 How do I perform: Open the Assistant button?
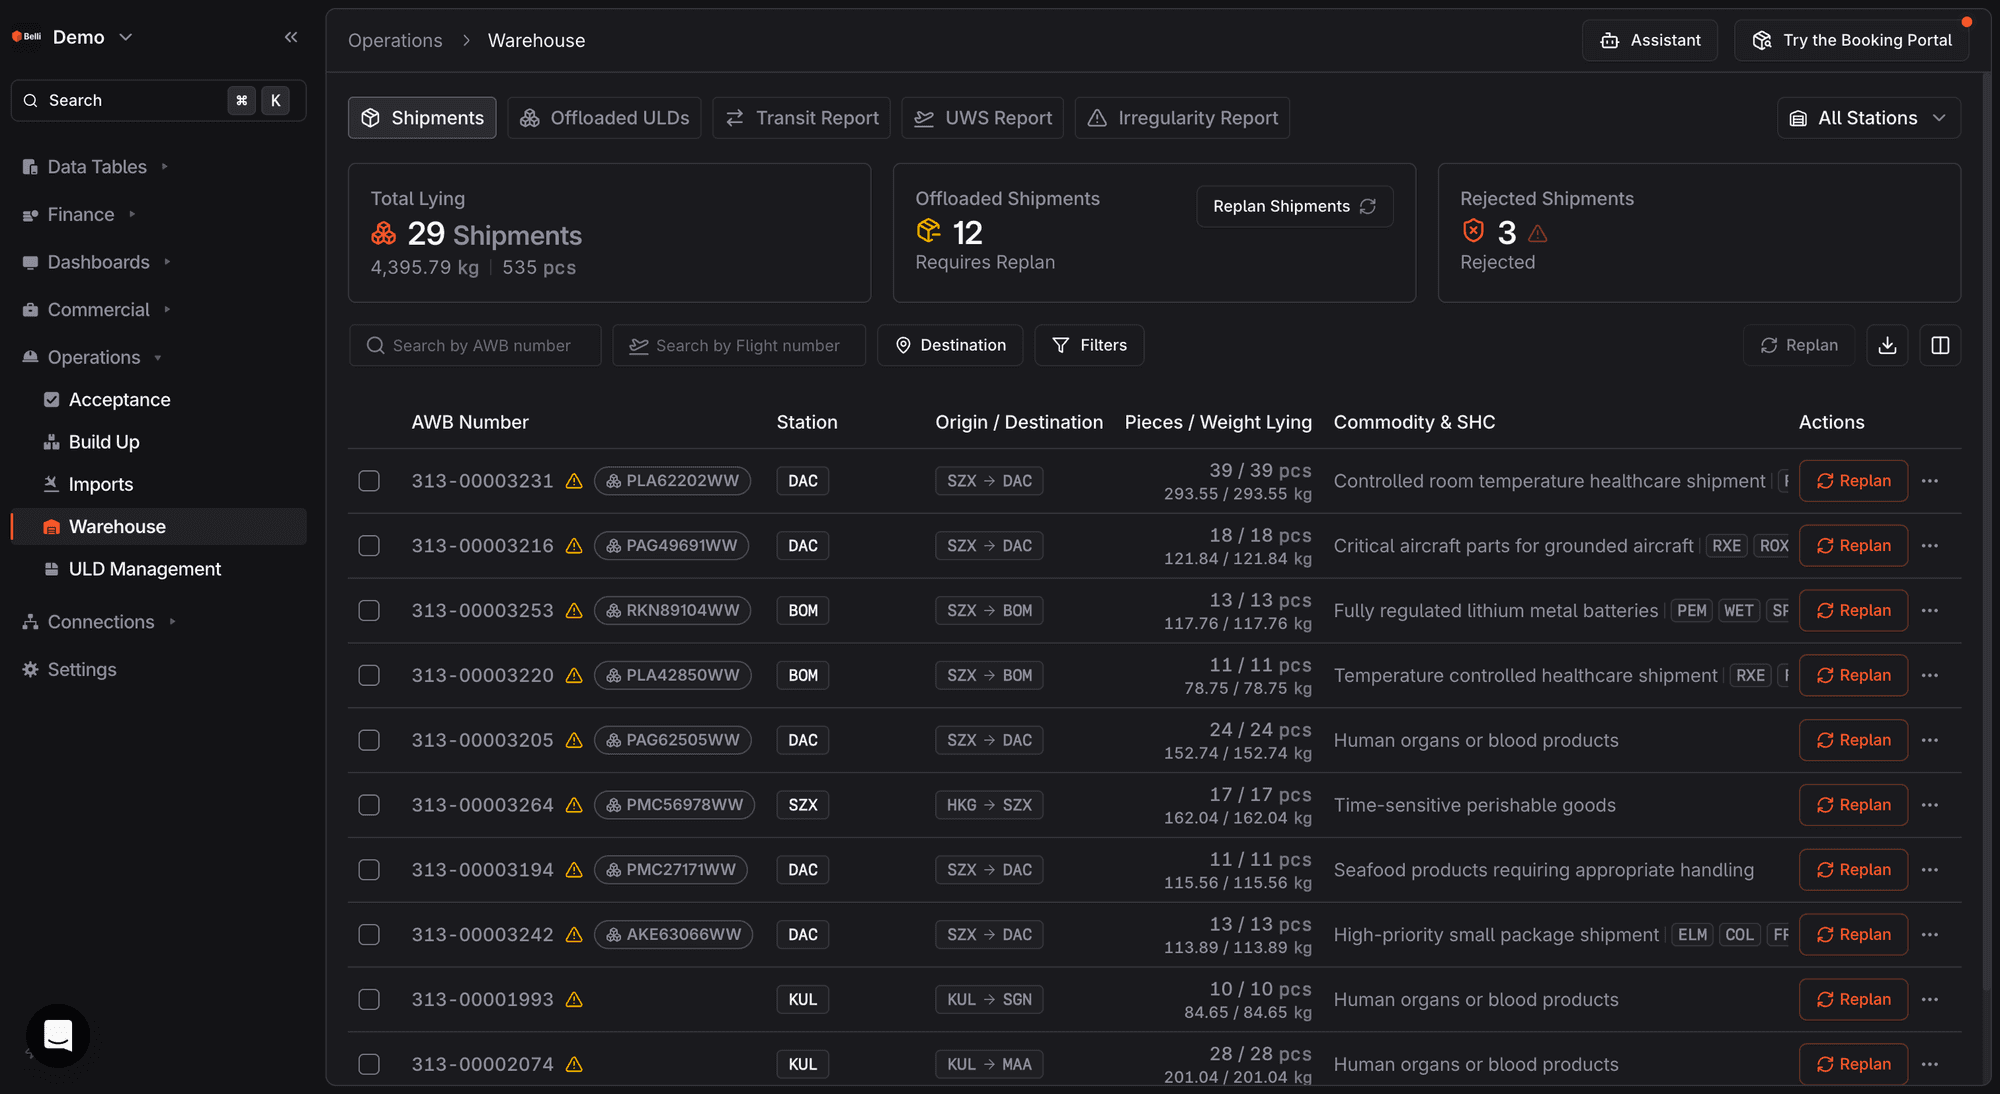pos(1650,40)
